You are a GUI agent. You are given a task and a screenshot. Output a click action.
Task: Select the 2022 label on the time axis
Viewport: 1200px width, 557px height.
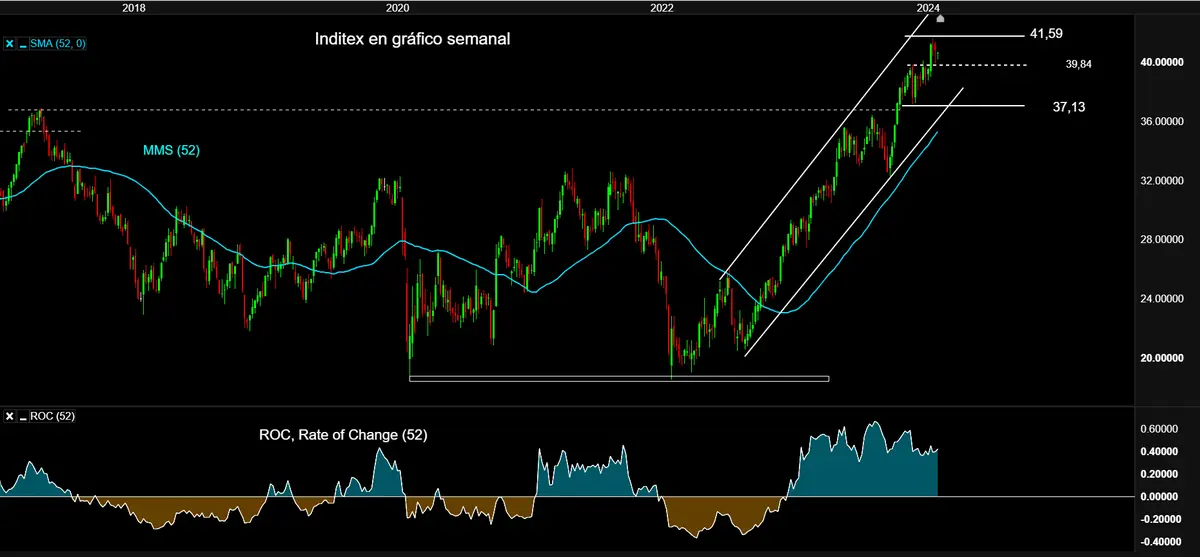click(661, 7)
